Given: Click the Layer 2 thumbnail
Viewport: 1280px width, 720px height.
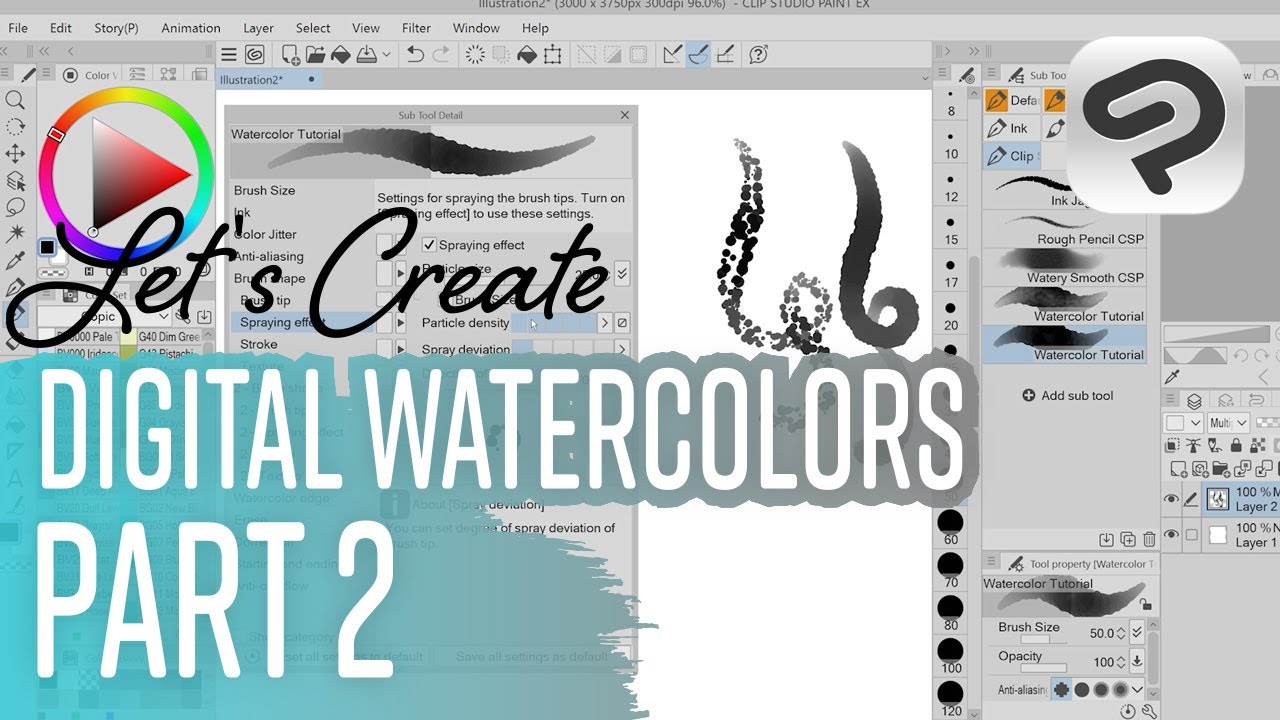Looking at the screenshot, I should [1217, 498].
